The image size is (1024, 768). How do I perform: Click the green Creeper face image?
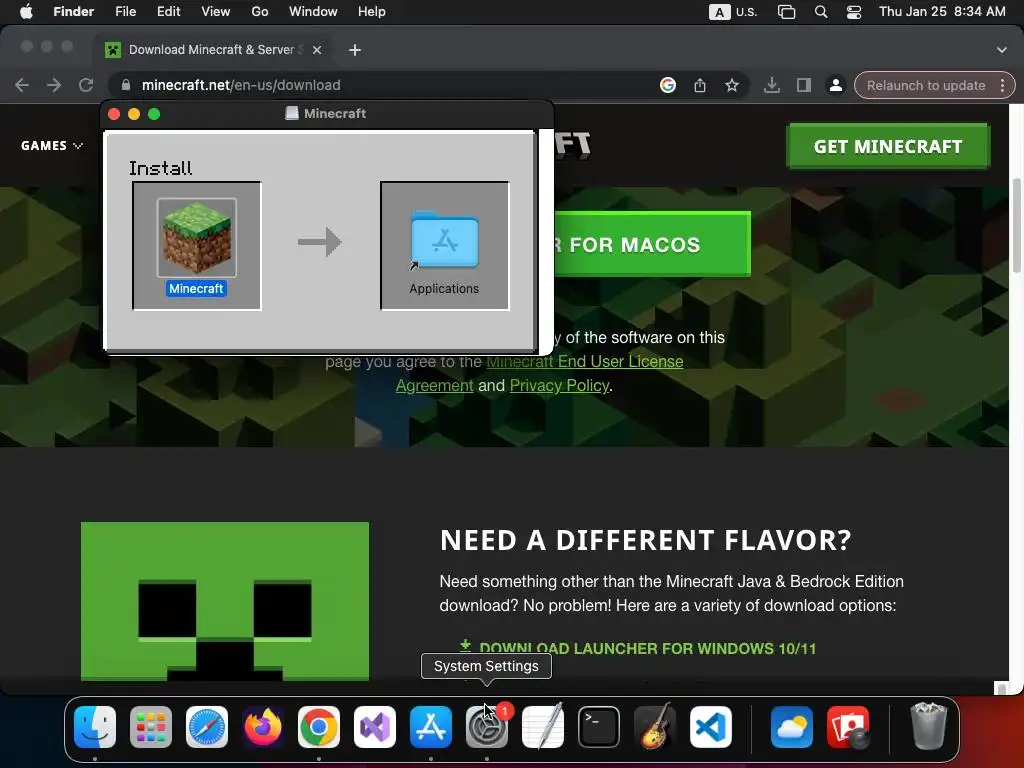pos(225,601)
